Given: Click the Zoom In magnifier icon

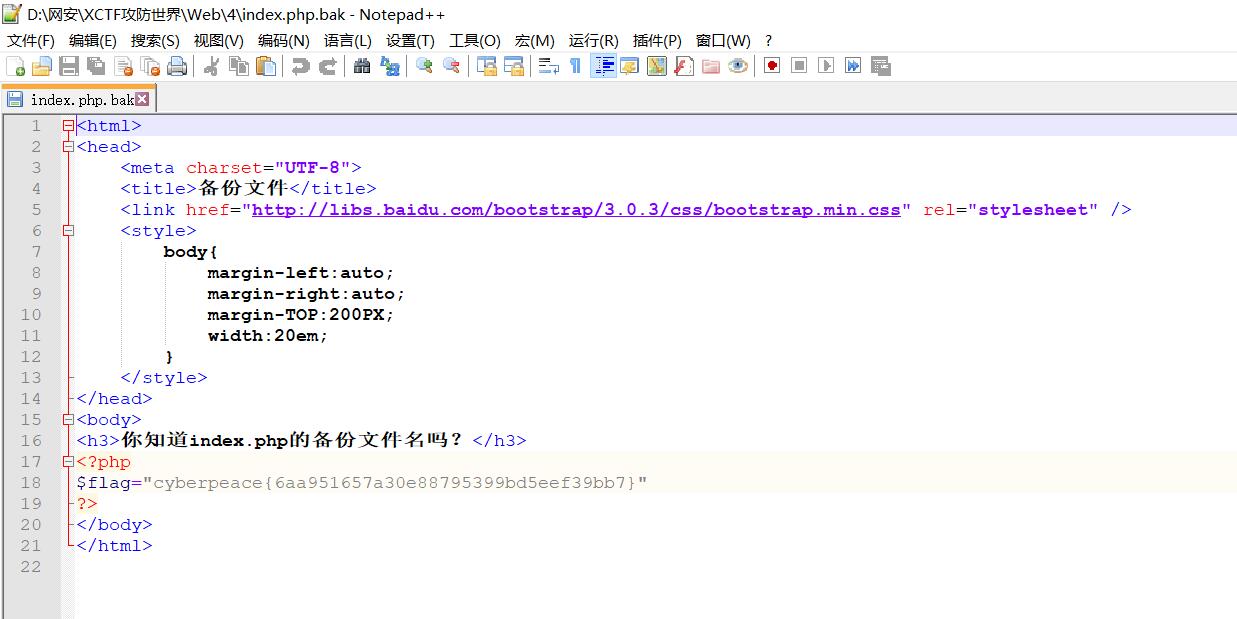Looking at the screenshot, I should pyautogui.click(x=424, y=66).
